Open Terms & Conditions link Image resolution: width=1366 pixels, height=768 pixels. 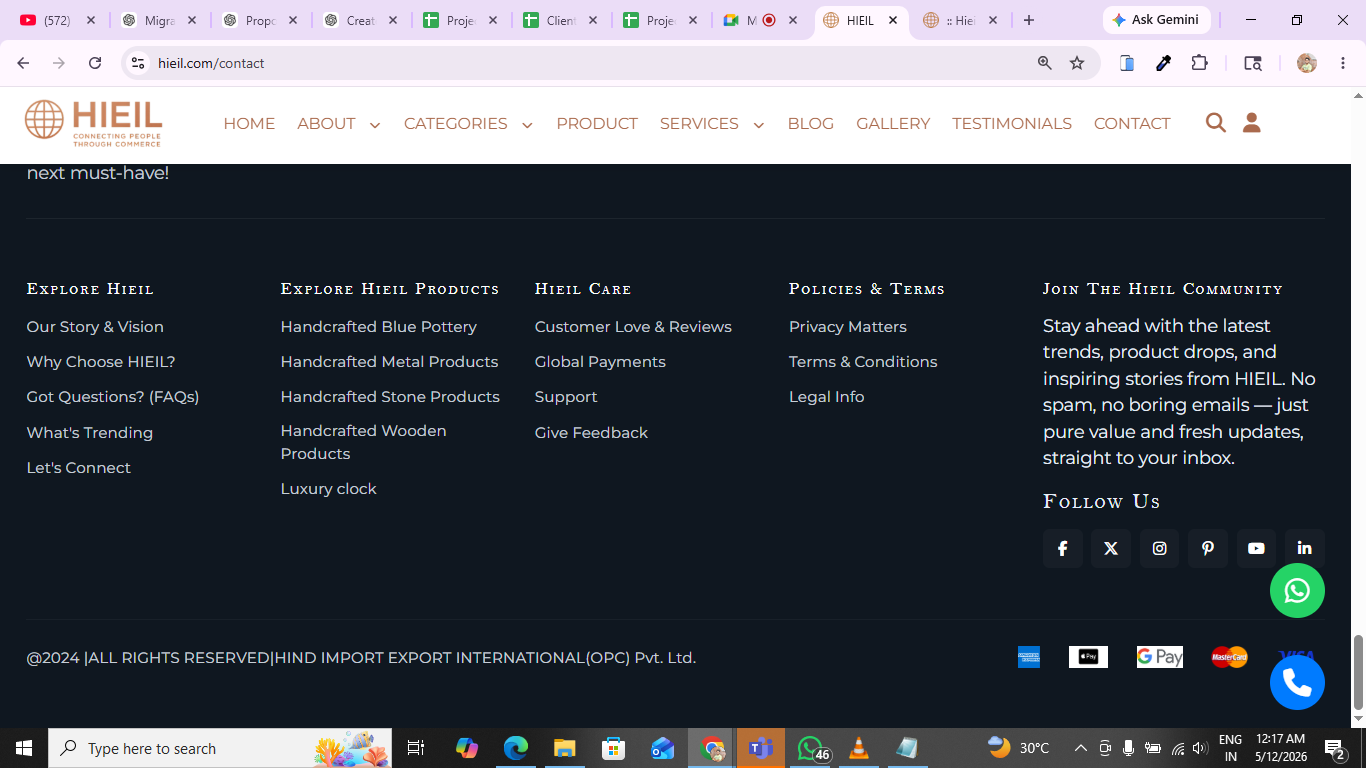[x=863, y=362]
